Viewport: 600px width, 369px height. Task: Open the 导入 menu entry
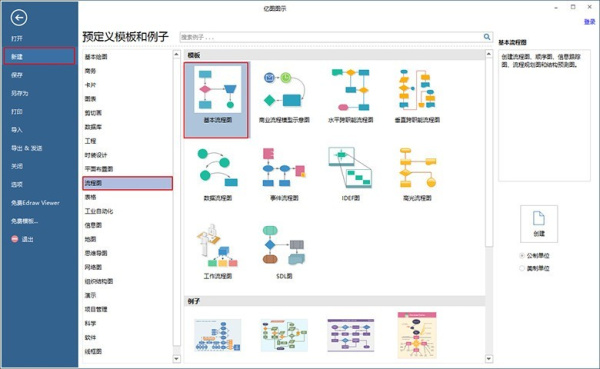coord(16,130)
